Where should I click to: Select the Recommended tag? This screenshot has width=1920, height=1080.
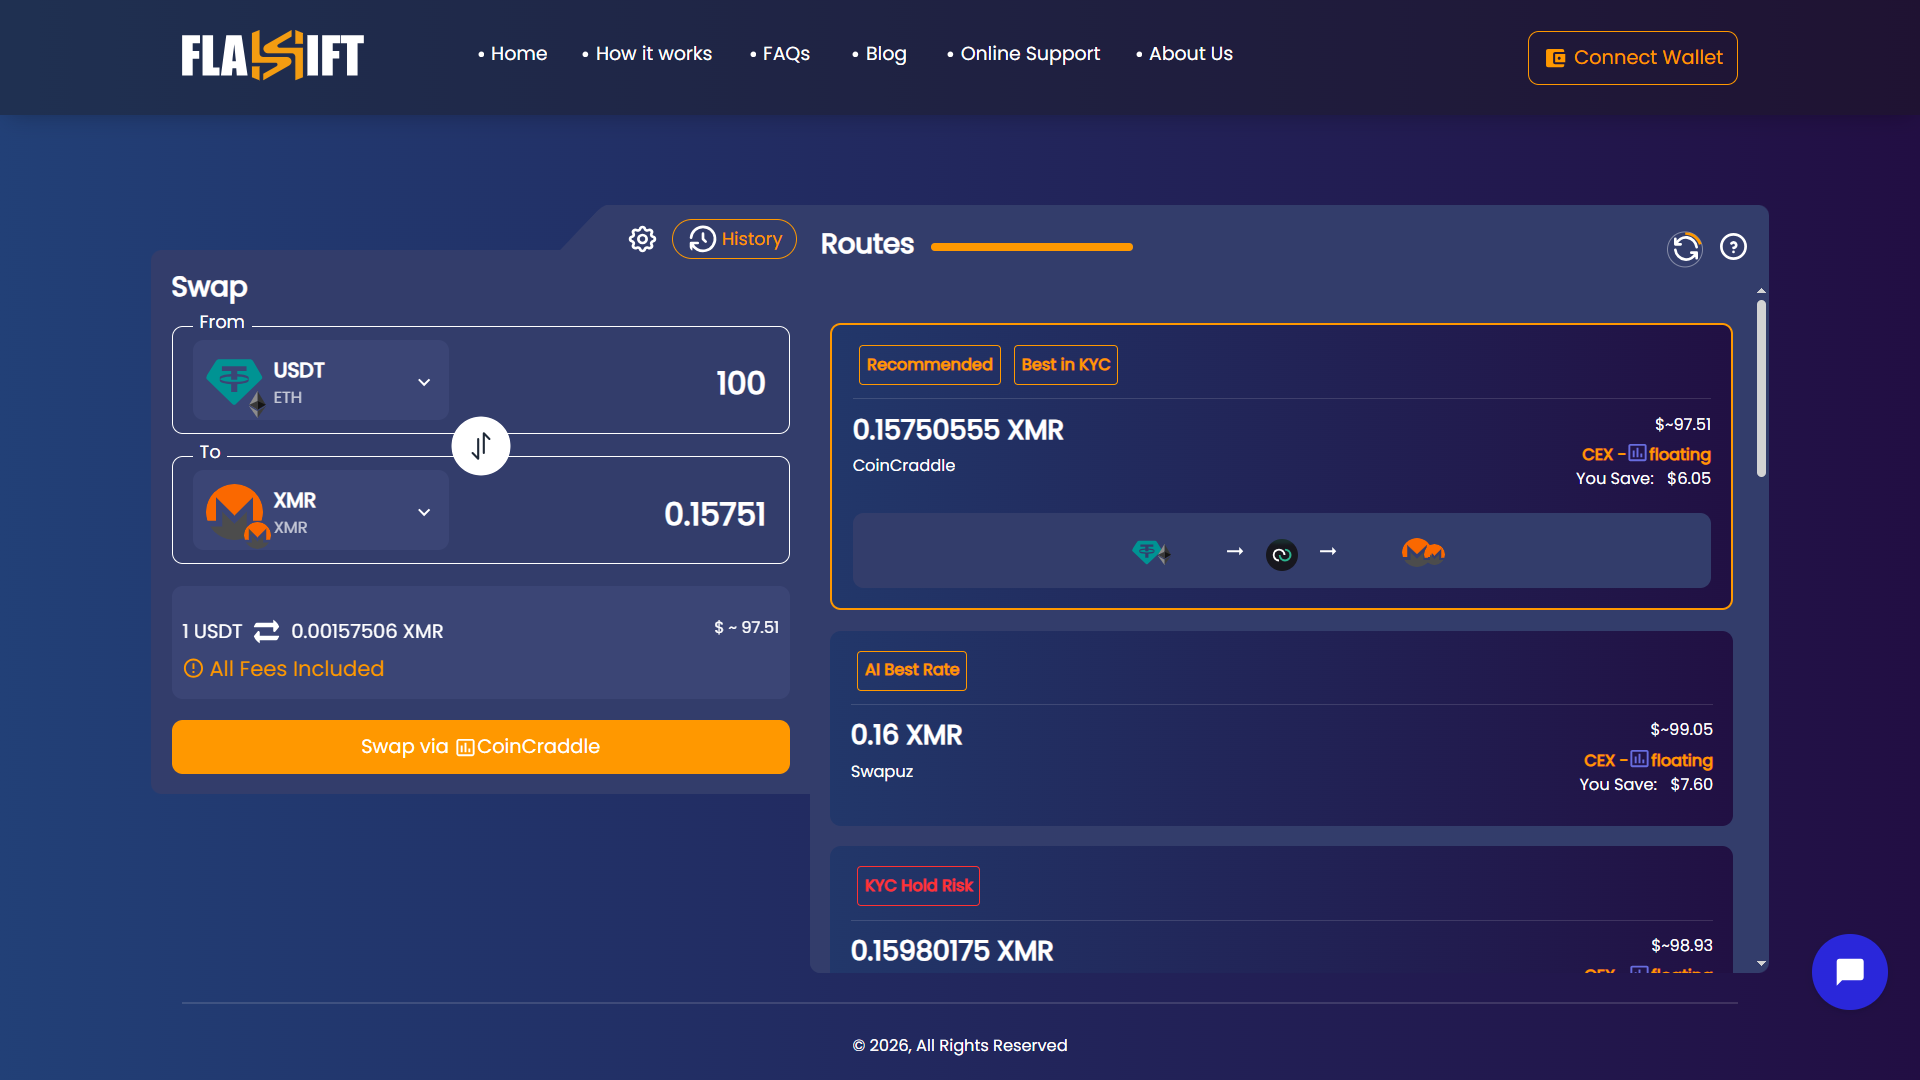click(929, 365)
